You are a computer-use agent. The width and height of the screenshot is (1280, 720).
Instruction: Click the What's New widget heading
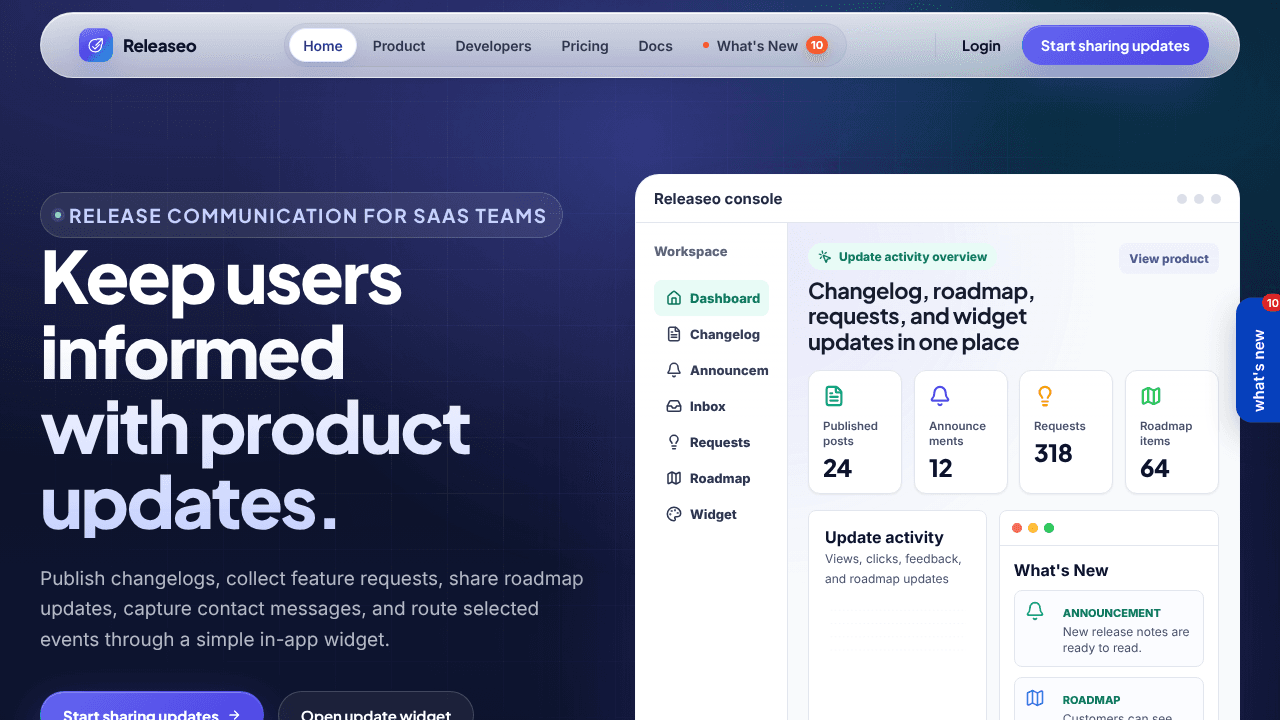(x=1061, y=570)
